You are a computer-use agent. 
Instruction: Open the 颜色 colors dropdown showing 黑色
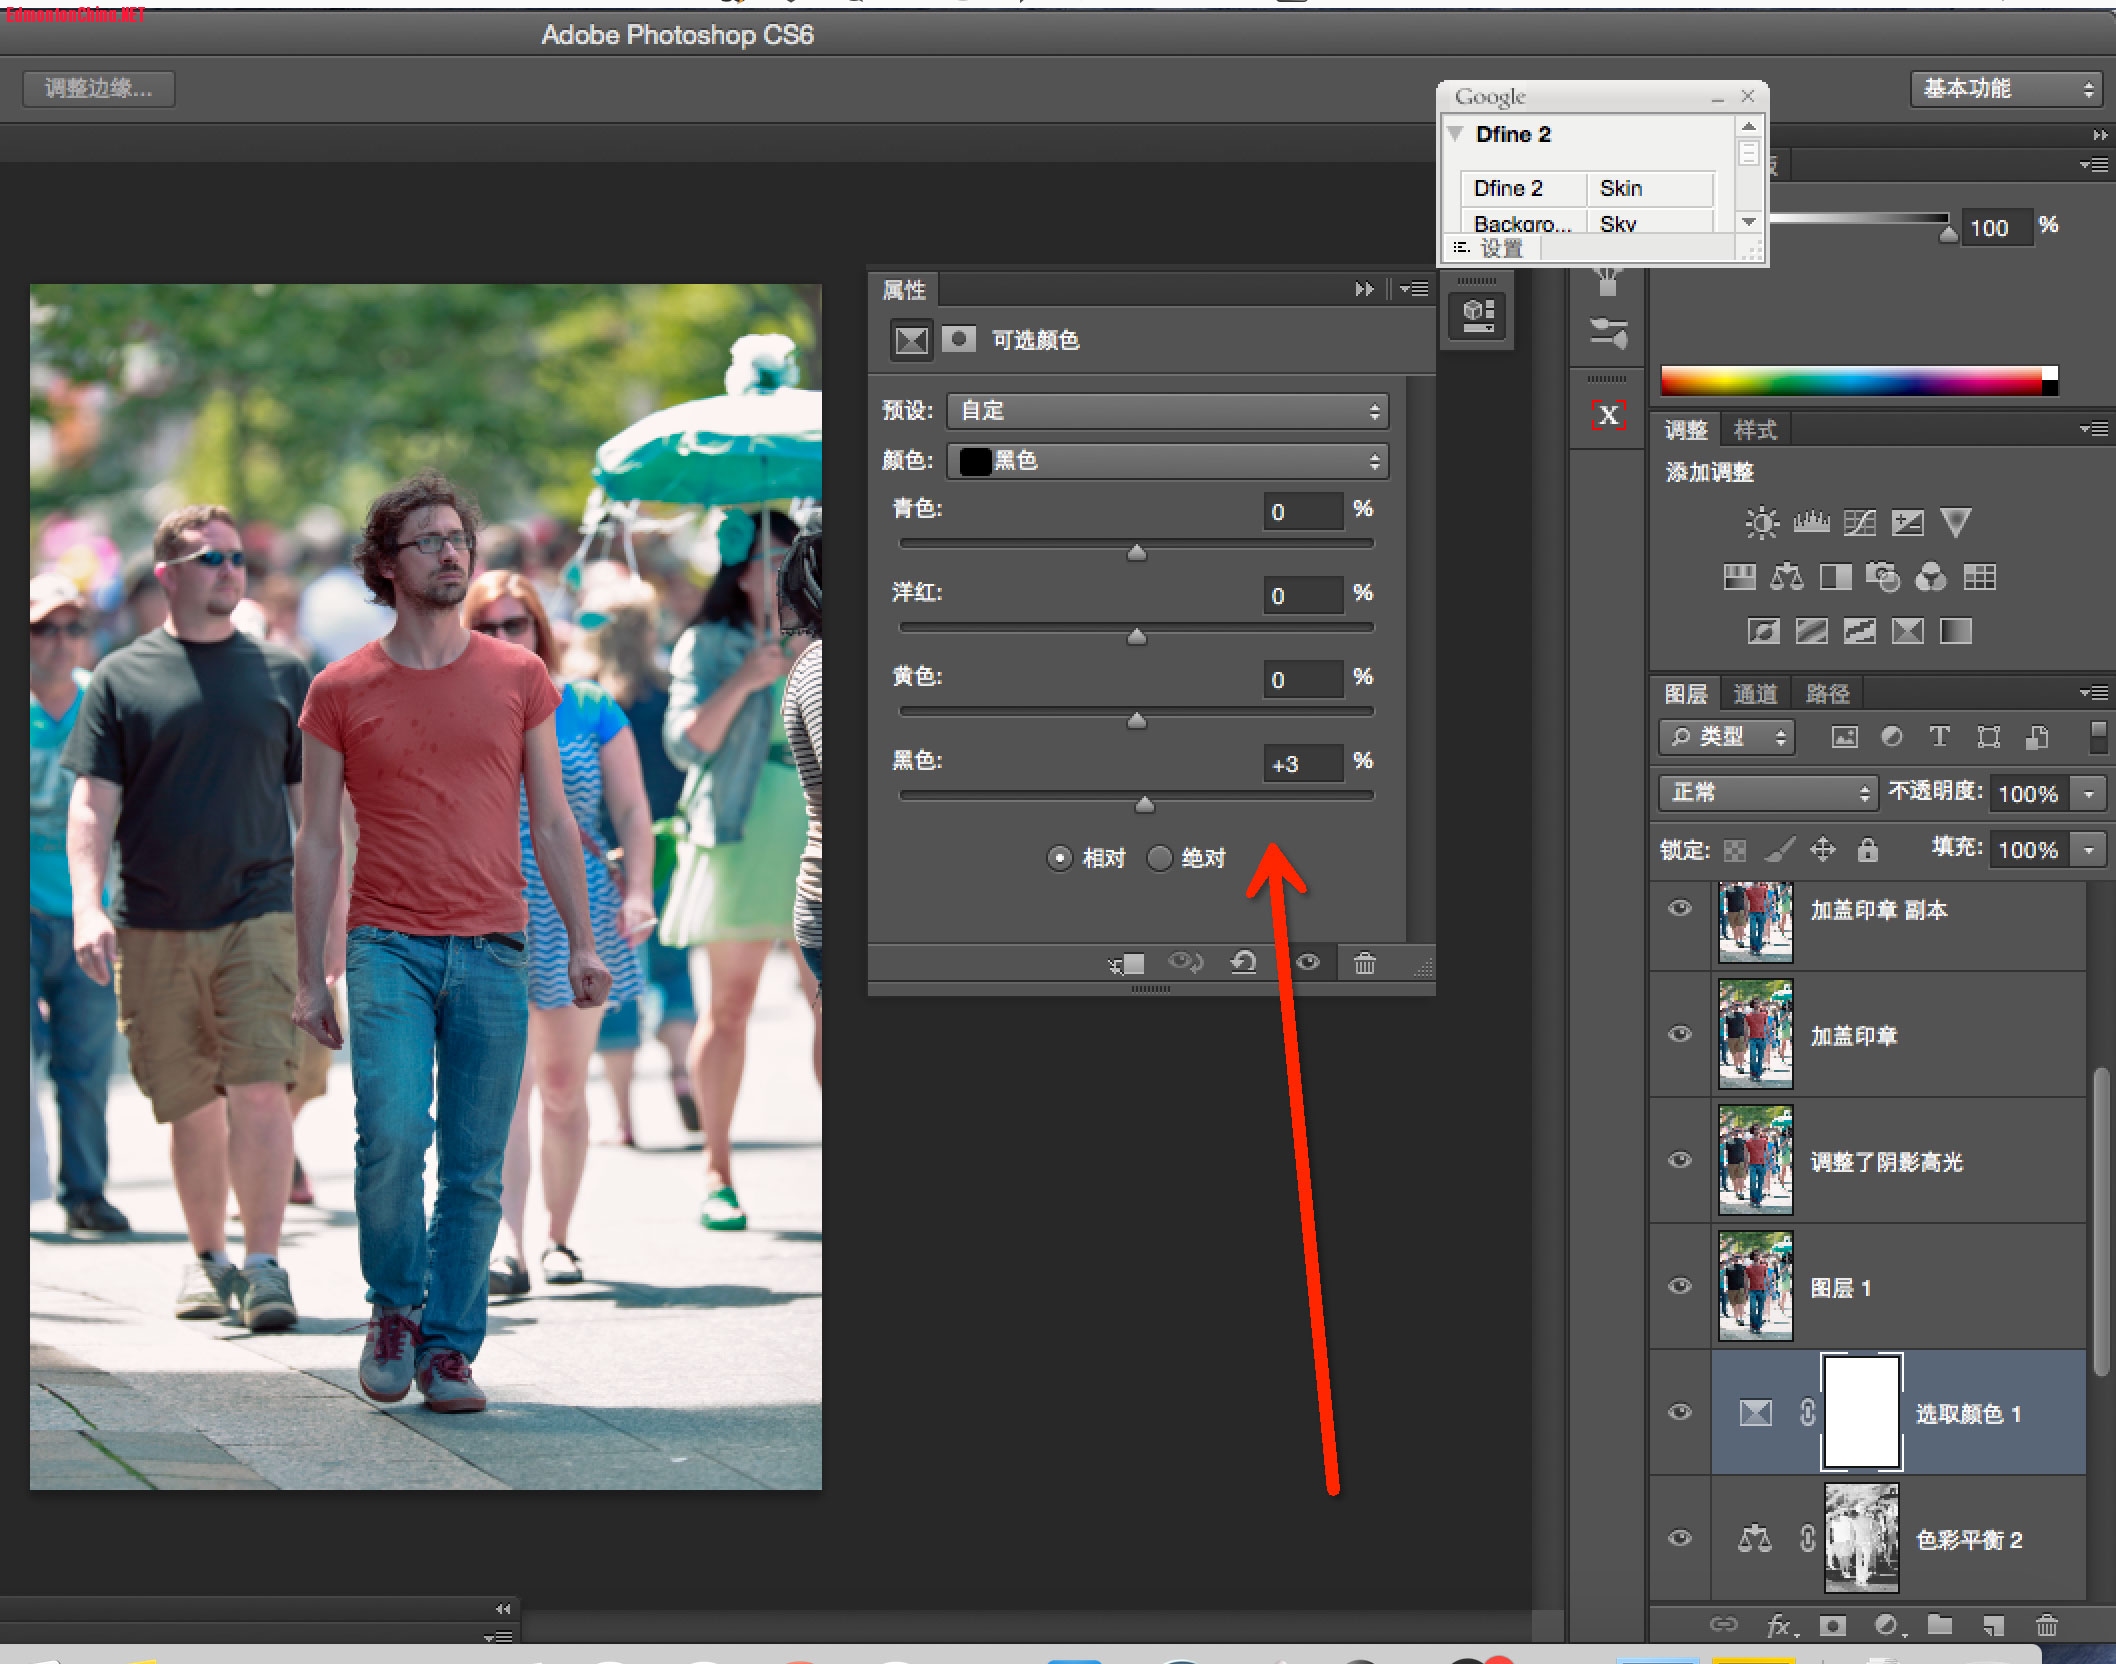[x=1167, y=461]
